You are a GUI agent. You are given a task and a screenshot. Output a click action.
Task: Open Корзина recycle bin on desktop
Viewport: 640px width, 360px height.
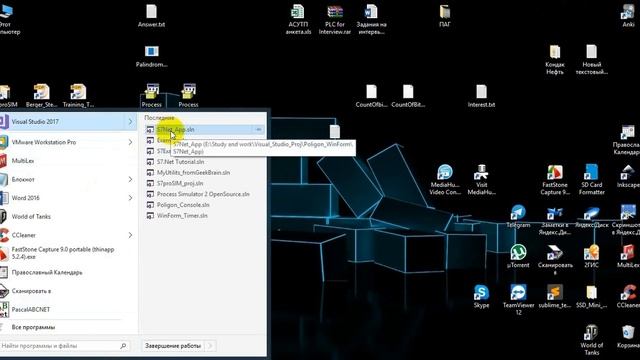point(629,336)
